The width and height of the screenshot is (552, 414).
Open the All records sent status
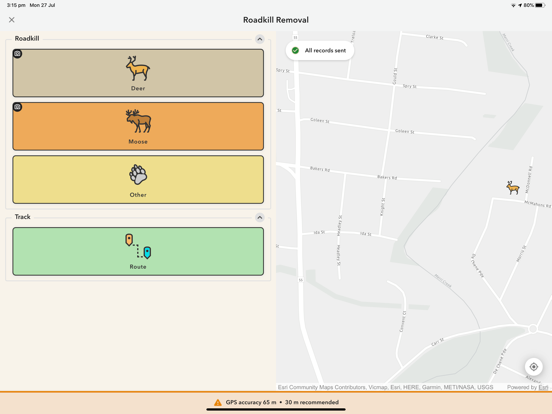click(320, 50)
